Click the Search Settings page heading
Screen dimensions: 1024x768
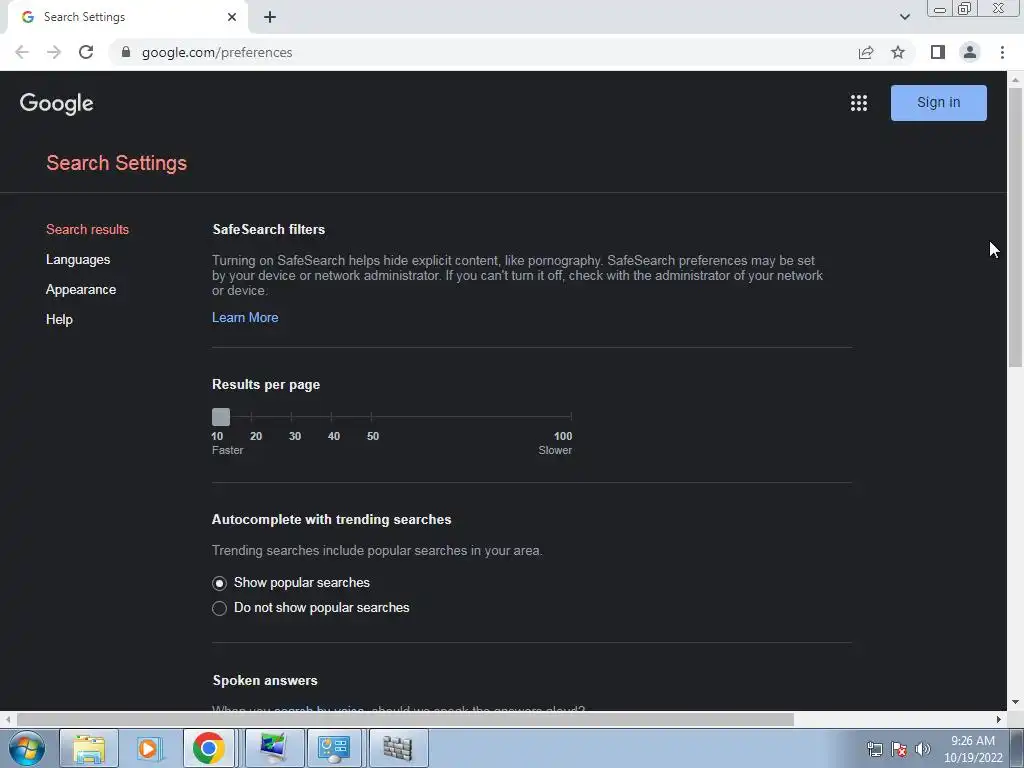[116, 163]
